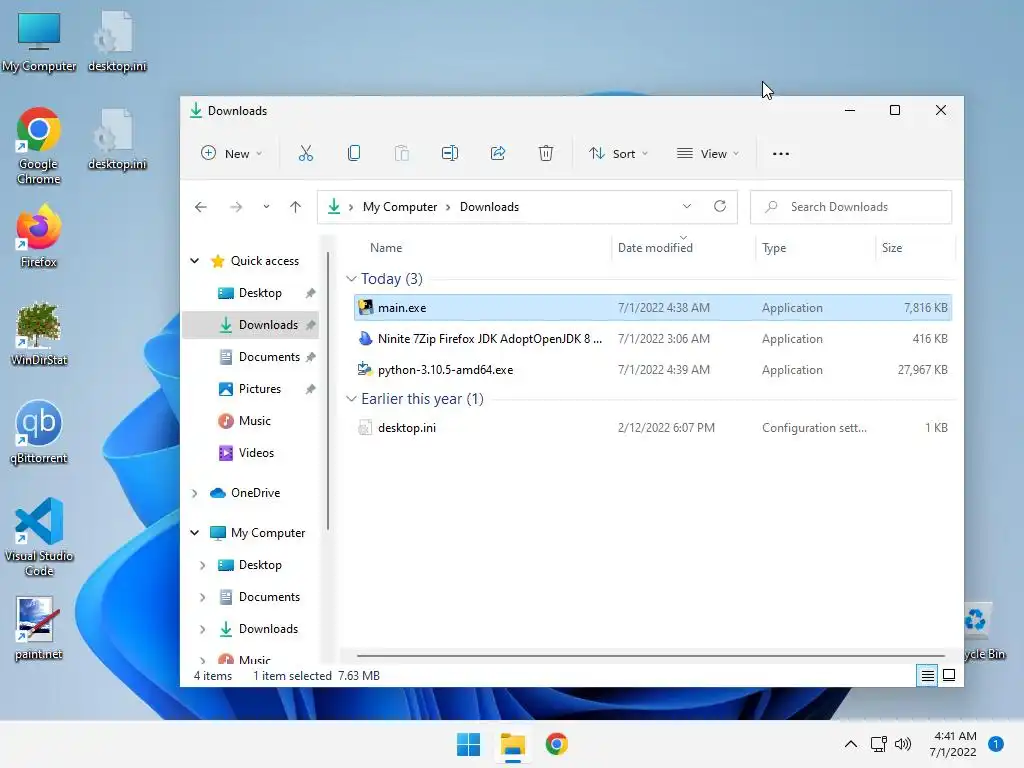The height and width of the screenshot is (768, 1024).
Task: Collapse the My Computer tree node
Action: (x=195, y=533)
